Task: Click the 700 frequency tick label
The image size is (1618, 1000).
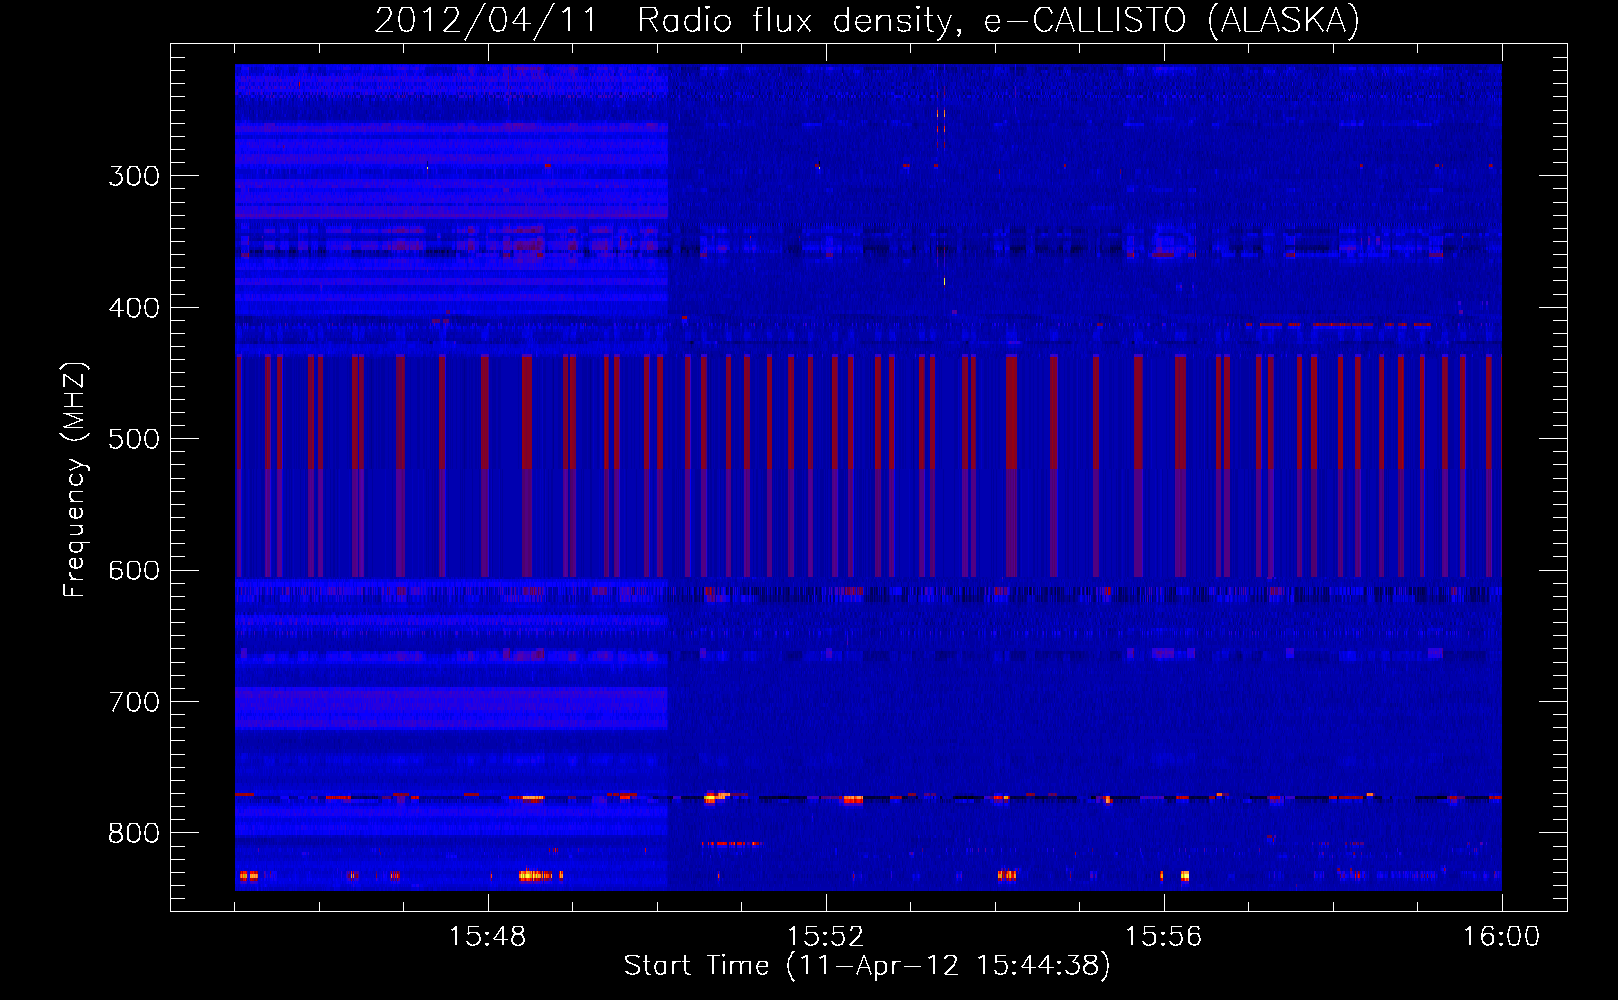Action: coord(134,702)
